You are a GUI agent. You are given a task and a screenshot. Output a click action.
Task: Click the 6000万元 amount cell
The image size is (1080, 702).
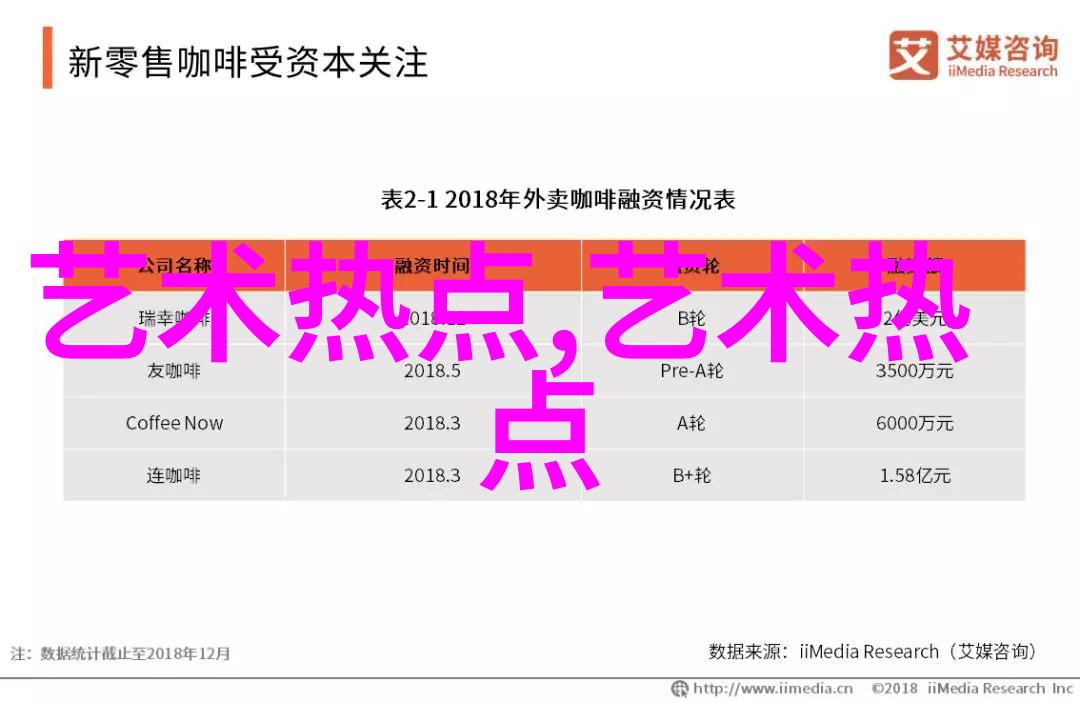[x=915, y=423]
